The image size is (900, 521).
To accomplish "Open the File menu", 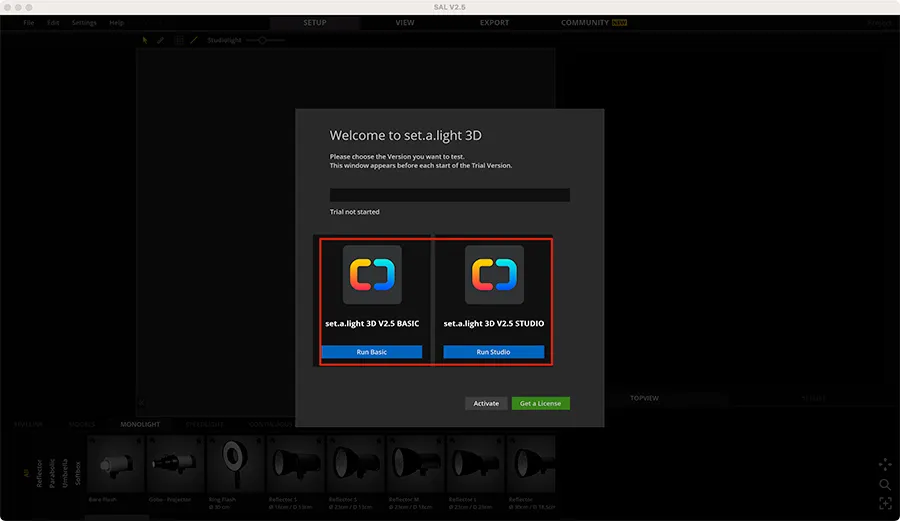I will [x=29, y=23].
